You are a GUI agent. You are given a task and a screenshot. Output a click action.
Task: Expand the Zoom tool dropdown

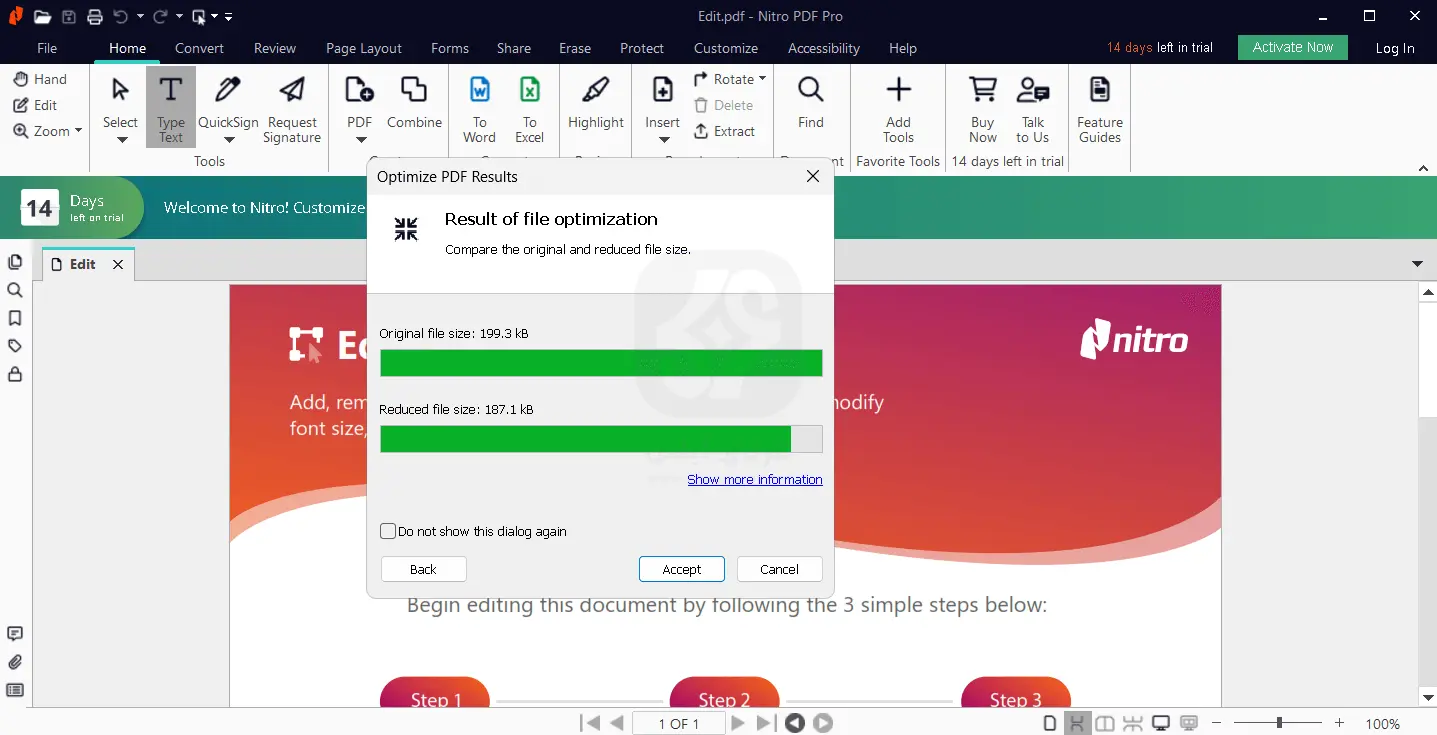(x=77, y=130)
